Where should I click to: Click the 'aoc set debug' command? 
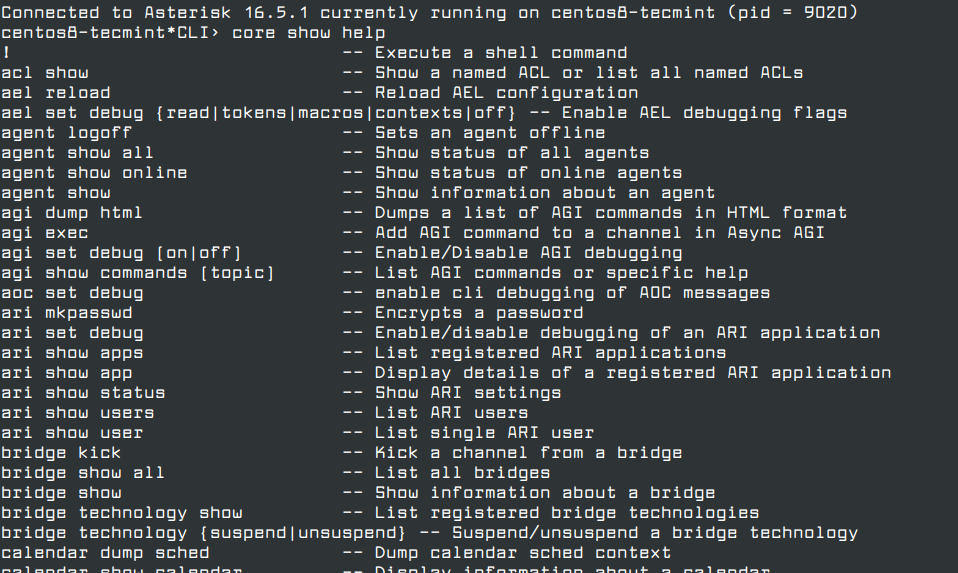(x=72, y=292)
